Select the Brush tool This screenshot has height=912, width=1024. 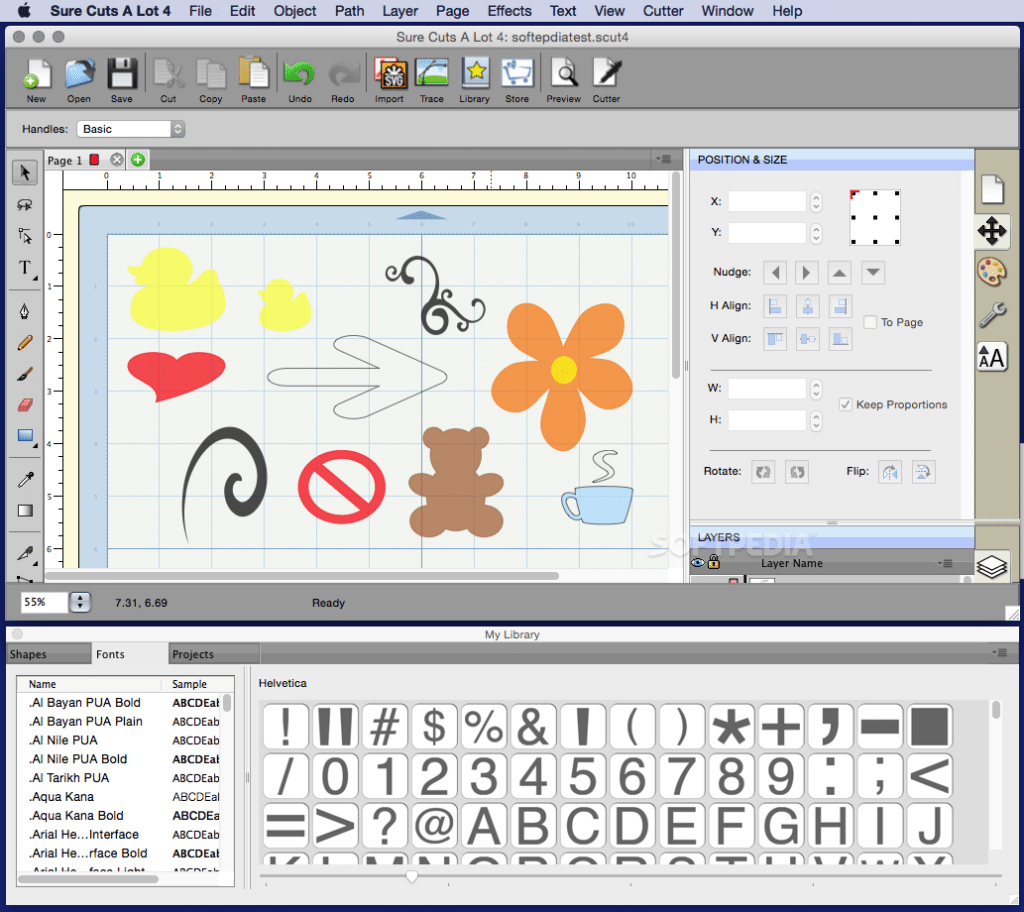pyautogui.click(x=25, y=374)
